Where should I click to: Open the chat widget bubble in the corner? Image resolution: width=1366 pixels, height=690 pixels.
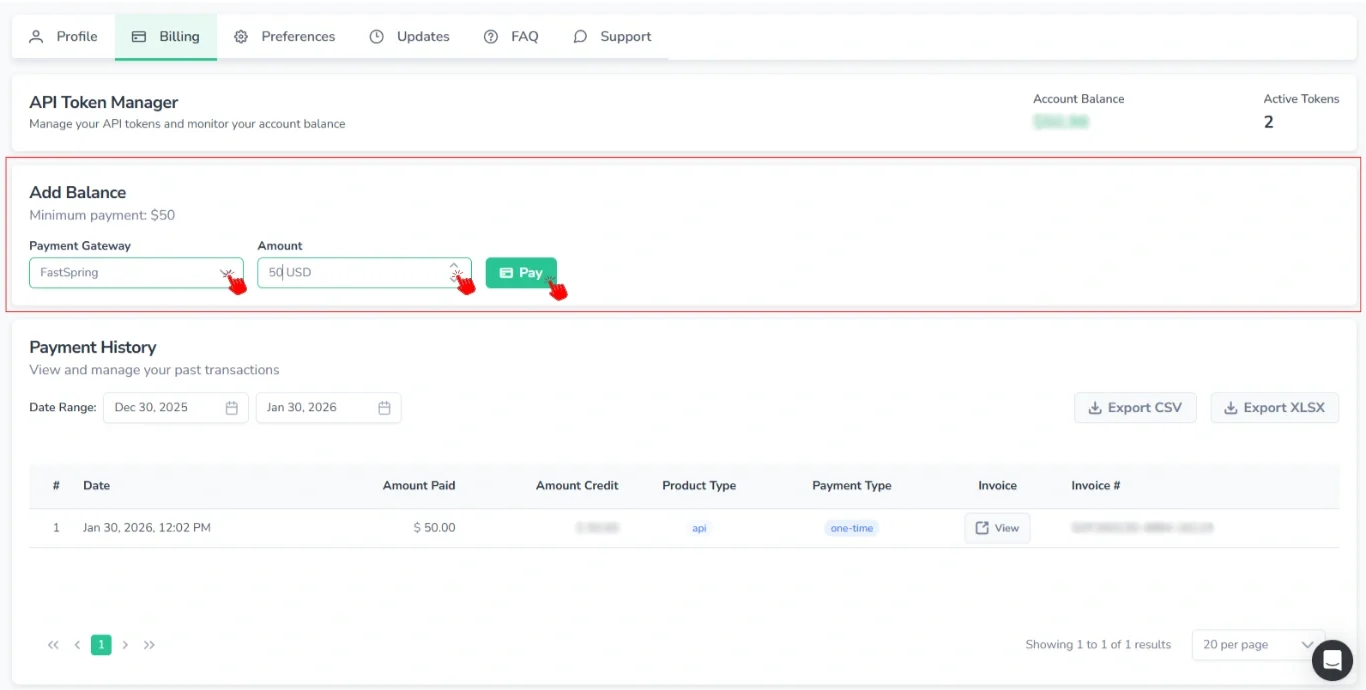pos(1333,660)
